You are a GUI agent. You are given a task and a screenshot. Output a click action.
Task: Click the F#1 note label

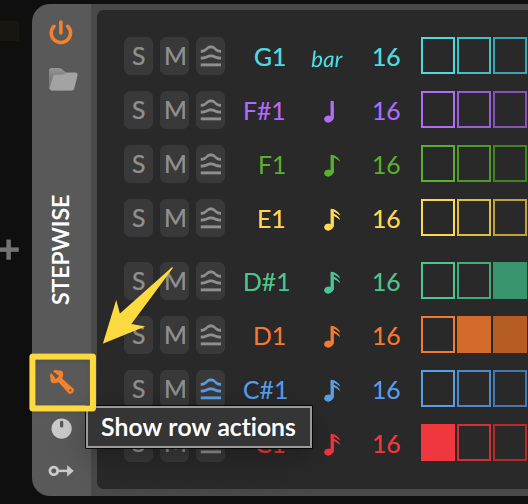click(x=264, y=111)
